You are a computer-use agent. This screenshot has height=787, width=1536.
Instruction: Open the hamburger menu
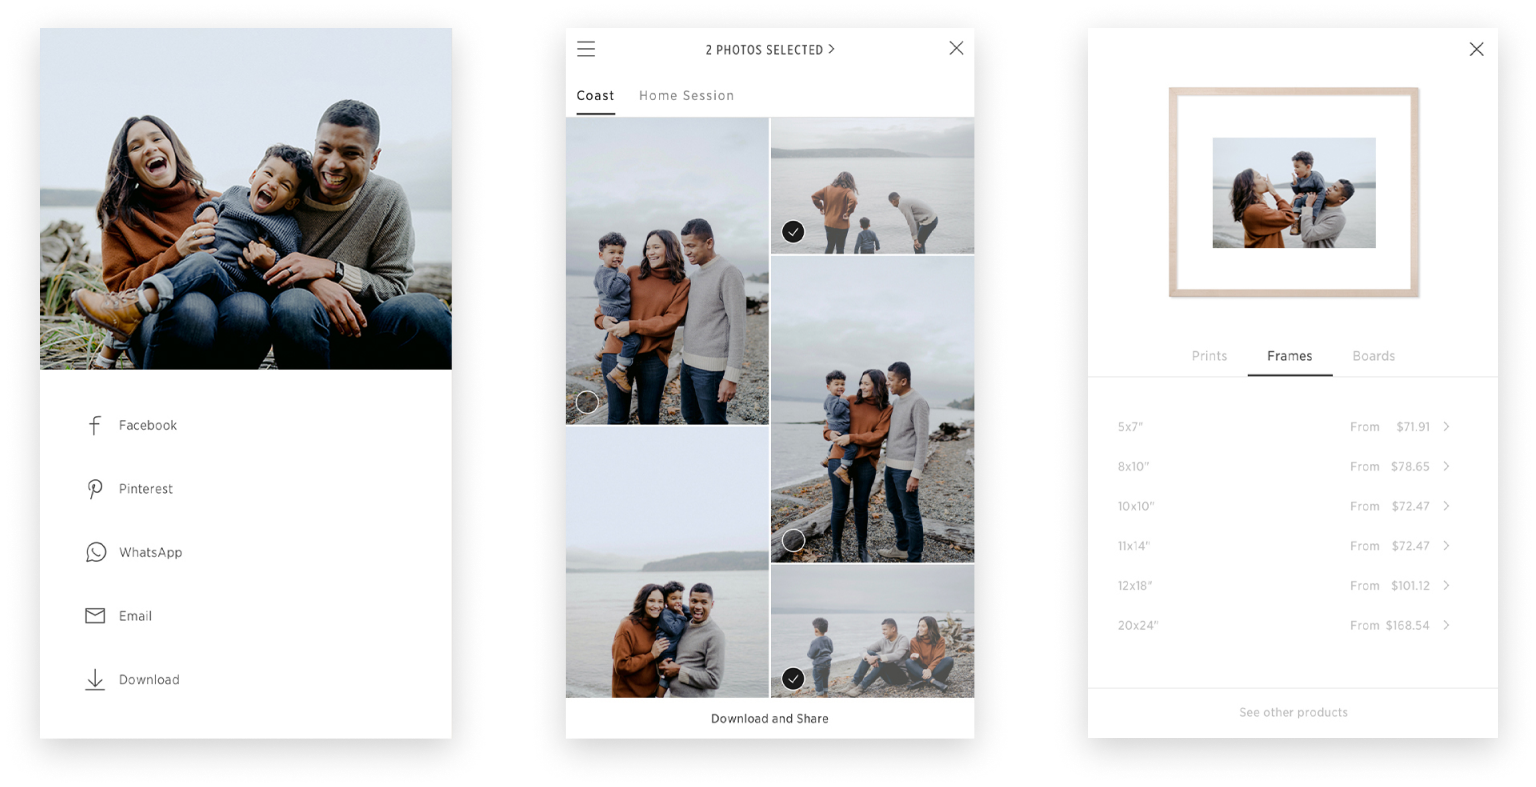click(586, 48)
